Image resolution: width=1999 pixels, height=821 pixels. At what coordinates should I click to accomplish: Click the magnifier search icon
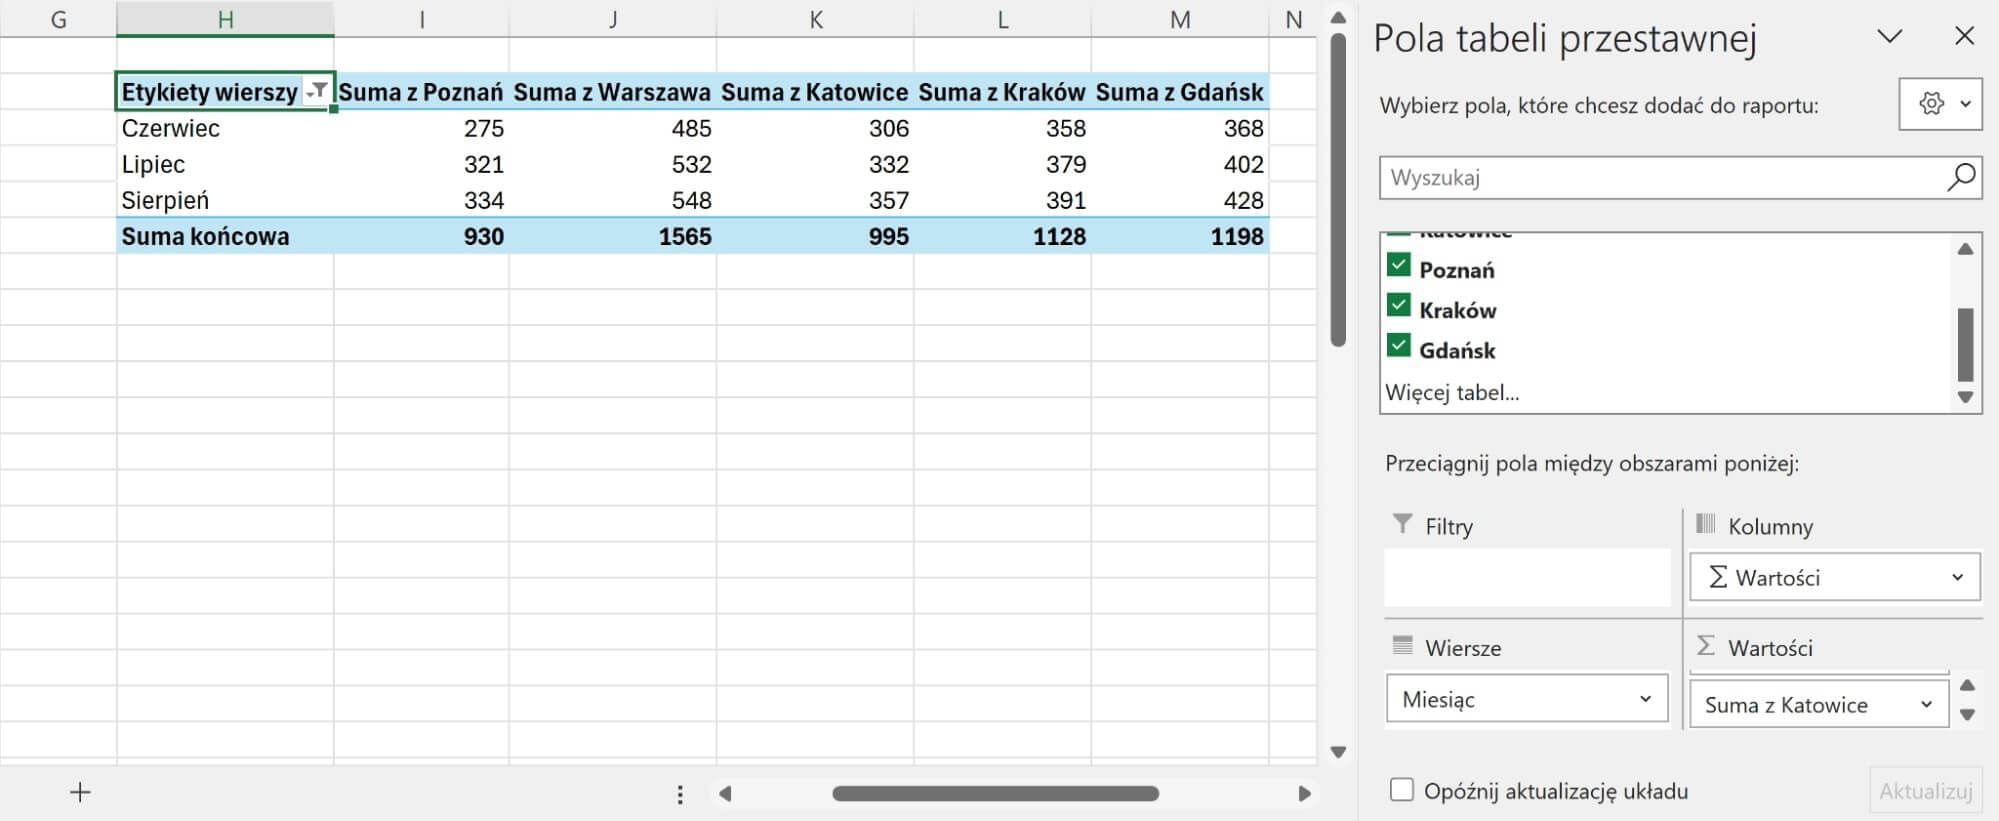pyautogui.click(x=1960, y=177)
